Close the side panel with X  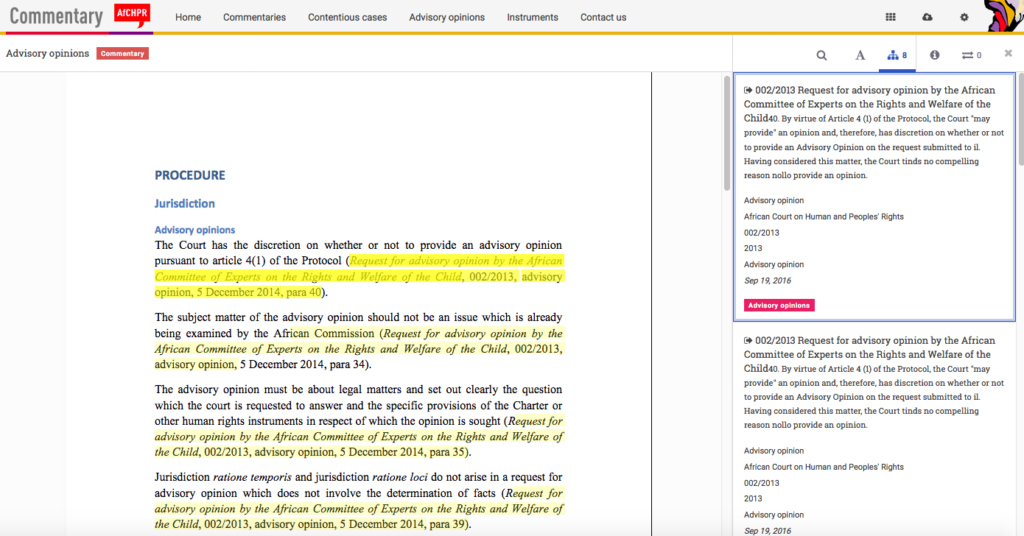click(1008, 54)
